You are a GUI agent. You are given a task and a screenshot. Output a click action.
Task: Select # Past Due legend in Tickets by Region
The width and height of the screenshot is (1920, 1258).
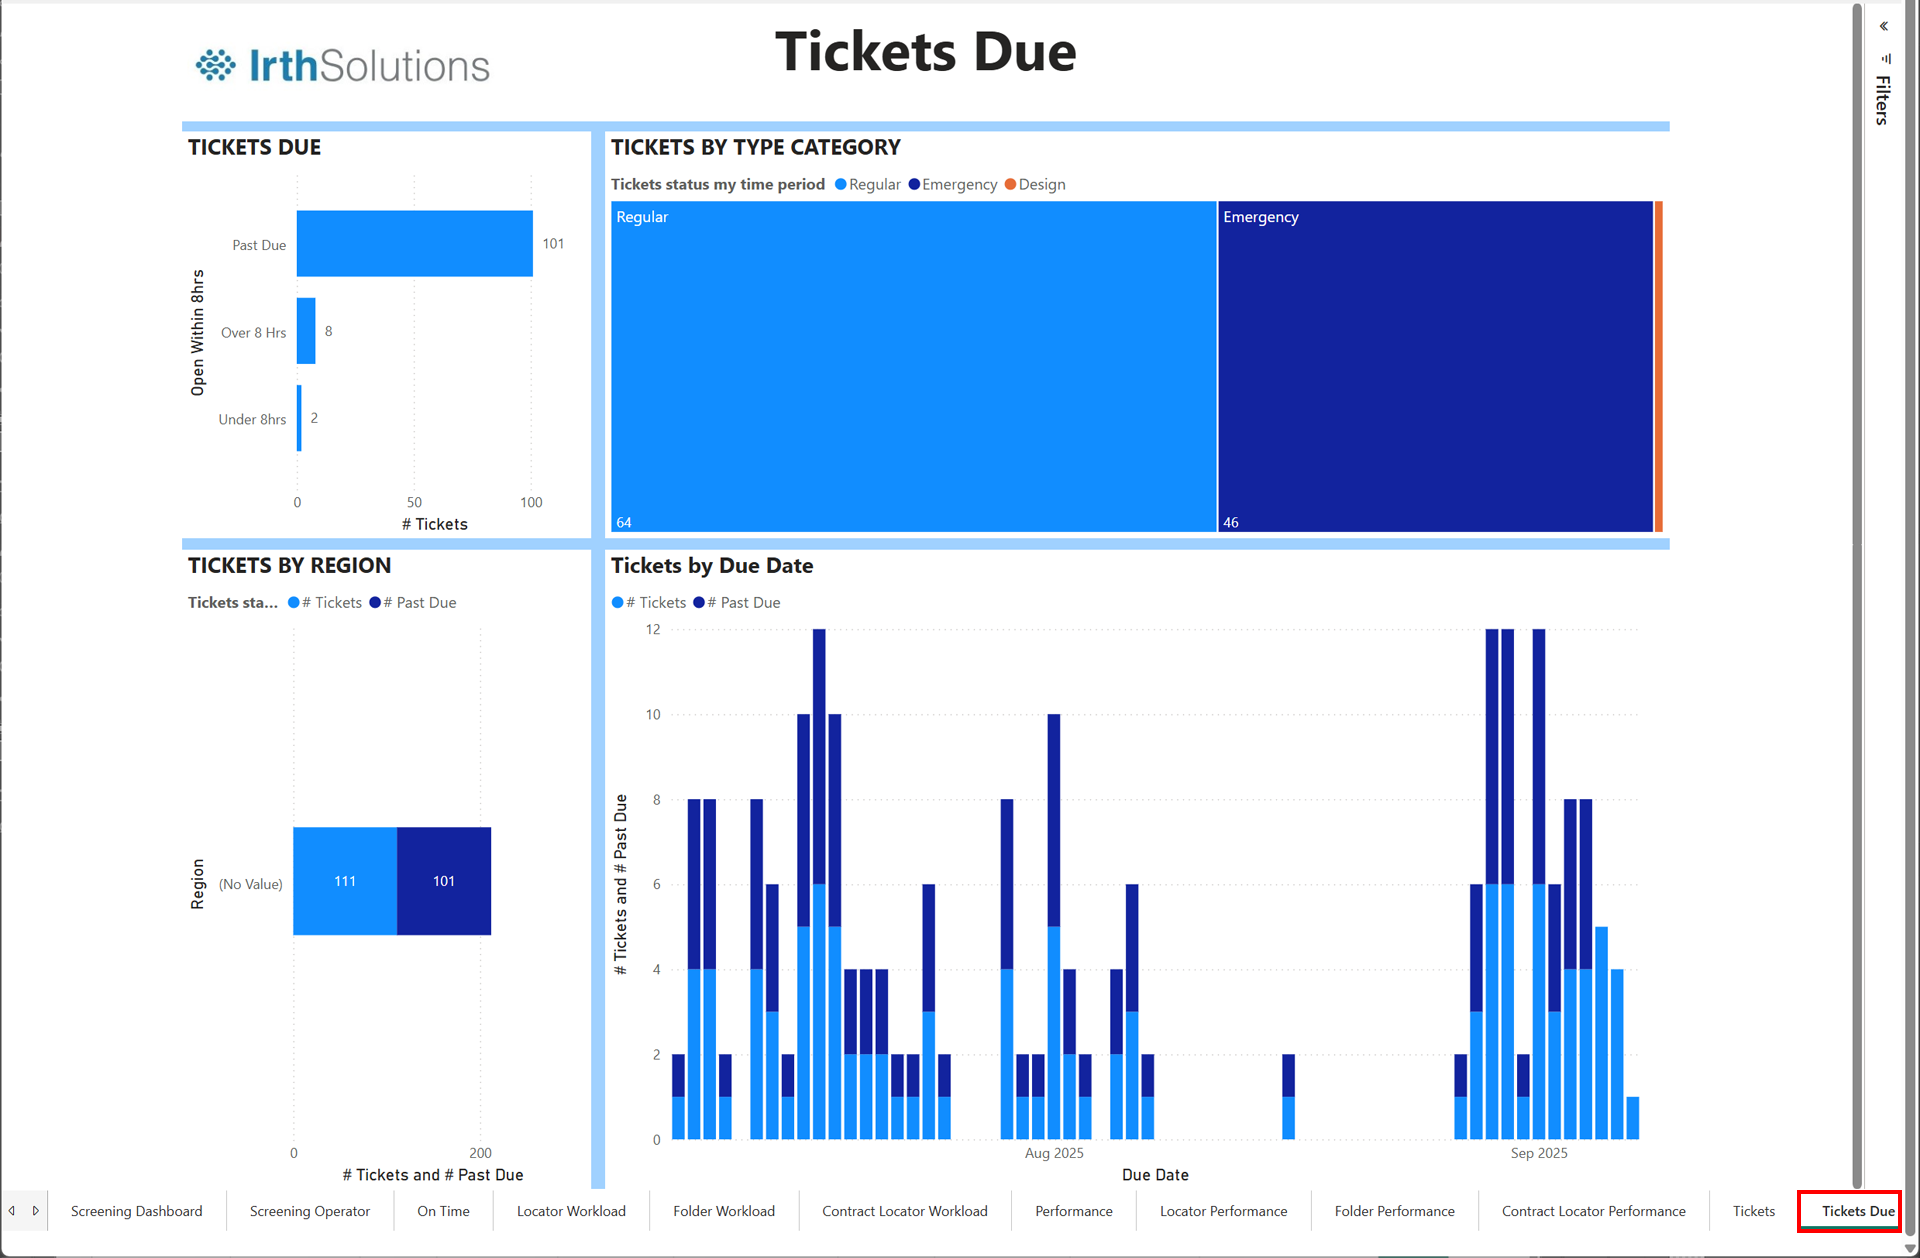(x=413, y=603)
